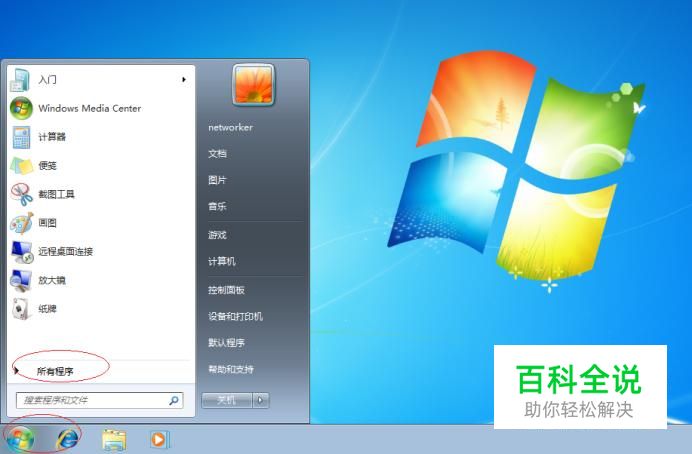Open Internet Explorer from the taskbar

tap(68, 439)
